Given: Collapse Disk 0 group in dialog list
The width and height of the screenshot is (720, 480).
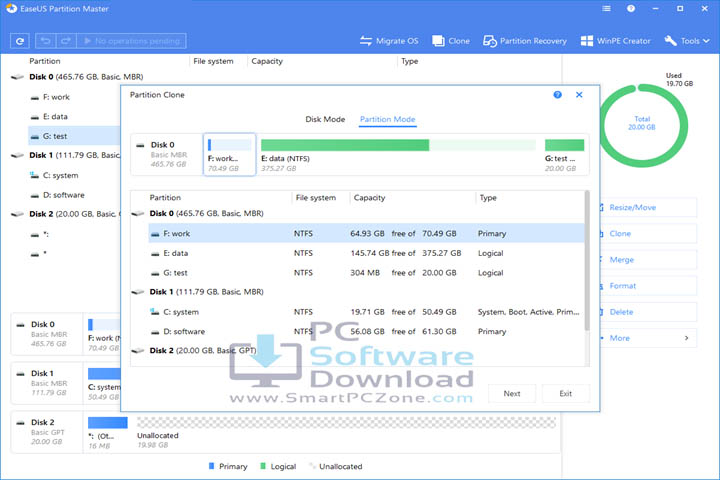Looking at the screenshot, I should (138, 214).
